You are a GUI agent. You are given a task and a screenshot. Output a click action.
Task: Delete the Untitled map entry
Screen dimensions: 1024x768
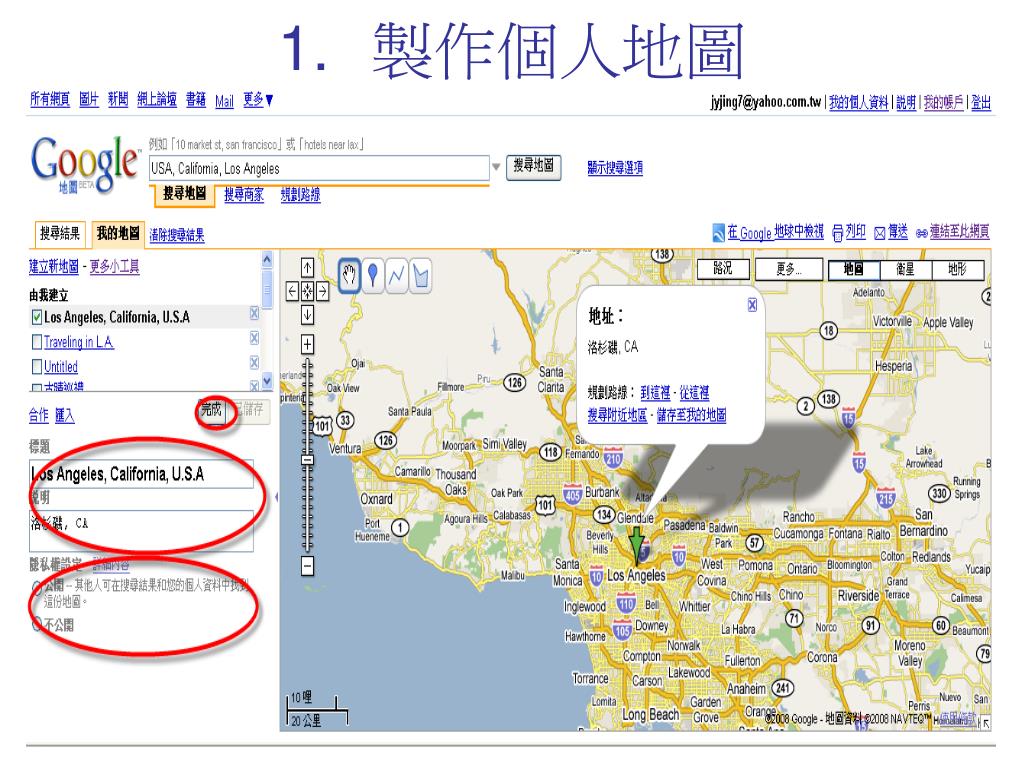(254, 362)
